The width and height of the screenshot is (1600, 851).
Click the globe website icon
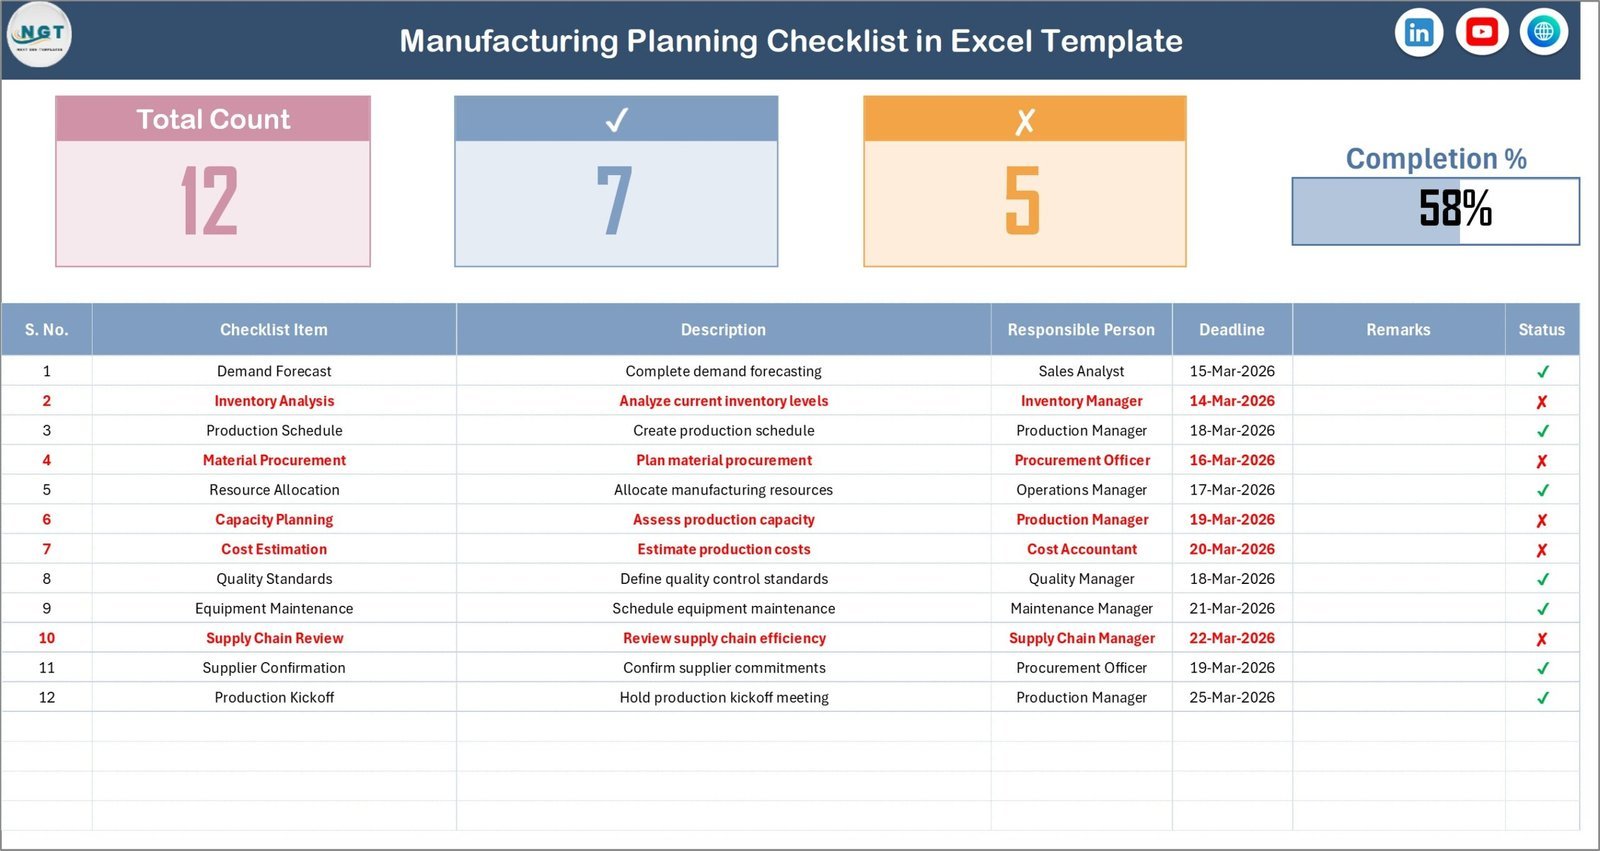pos(1543,33)
